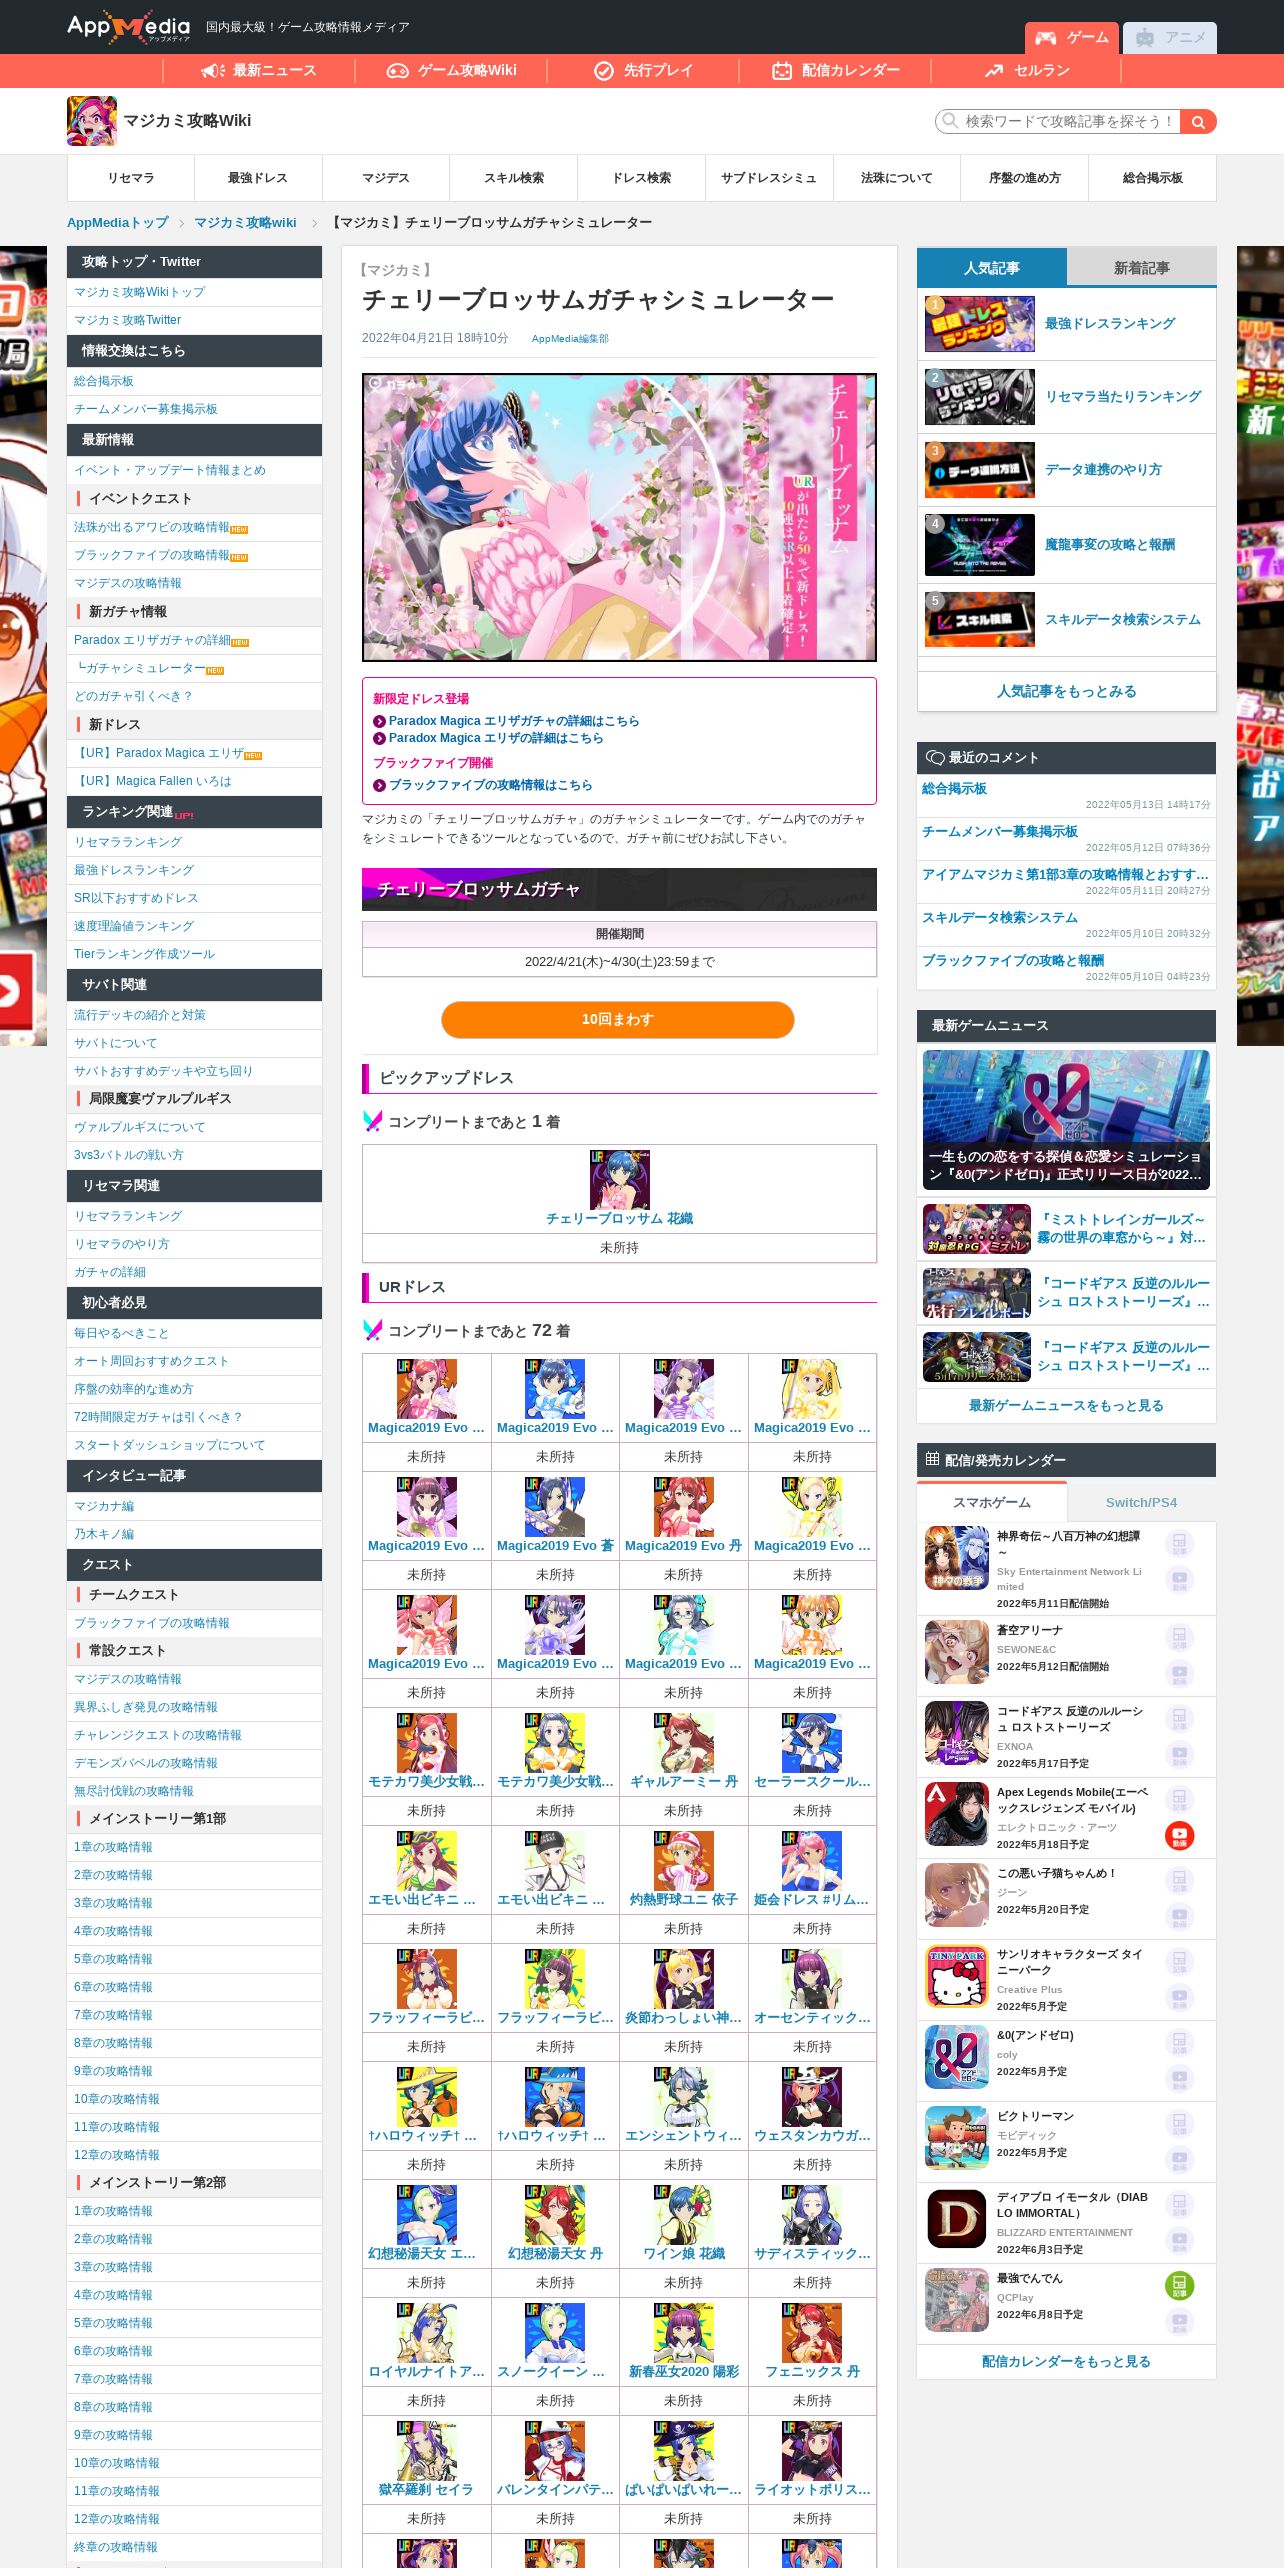Open Paradox Magica エリザガチャの詳細 link
The height and width of the screenshot is (2568, 1284).
click(x=514, y=721)
